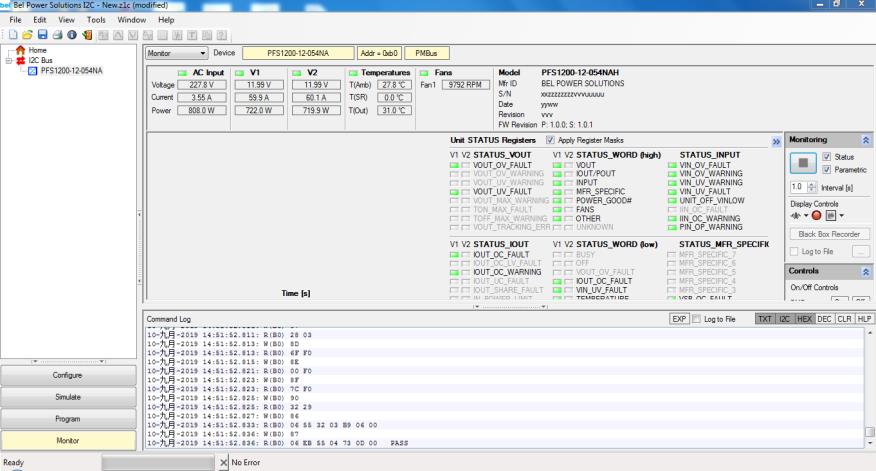
Task: Uncheck the Parametric checkbox
Action: (x=825, y=169)
